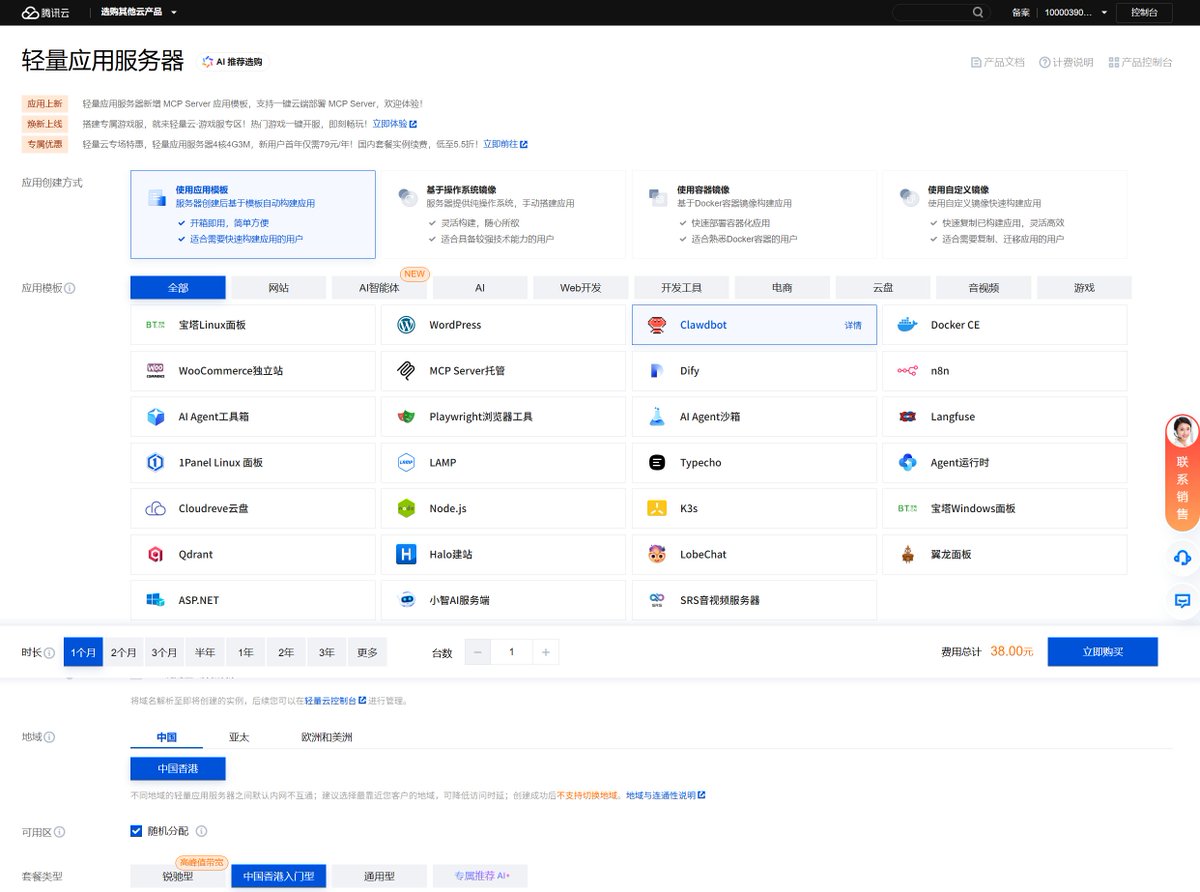Screen dimensions: 1200x892
Task: Select the Docker CE whale icon
Action: pyautogui.click(x=907, y=325)
